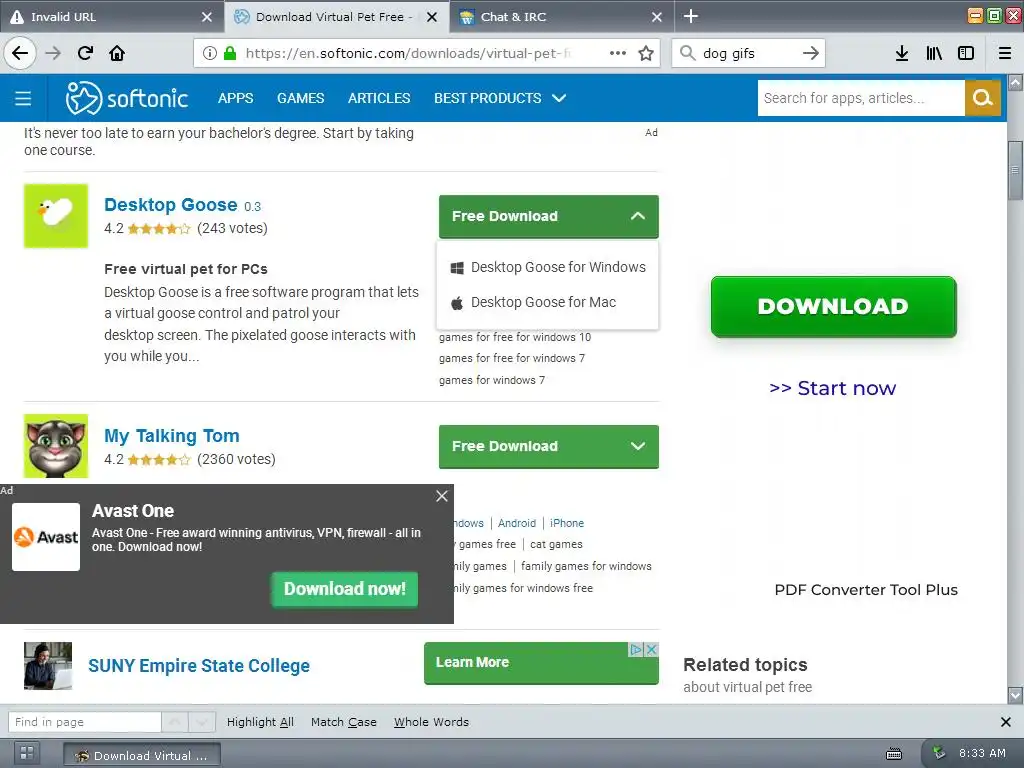
Task: Switch to the Chat & IRC tab
Action: coord(560,17)
